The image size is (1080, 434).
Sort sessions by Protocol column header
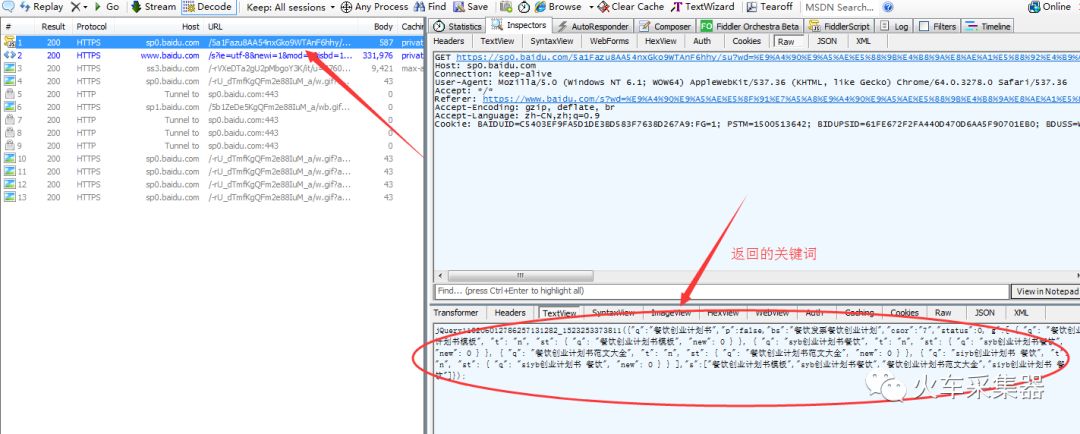(x=92, y=26)
